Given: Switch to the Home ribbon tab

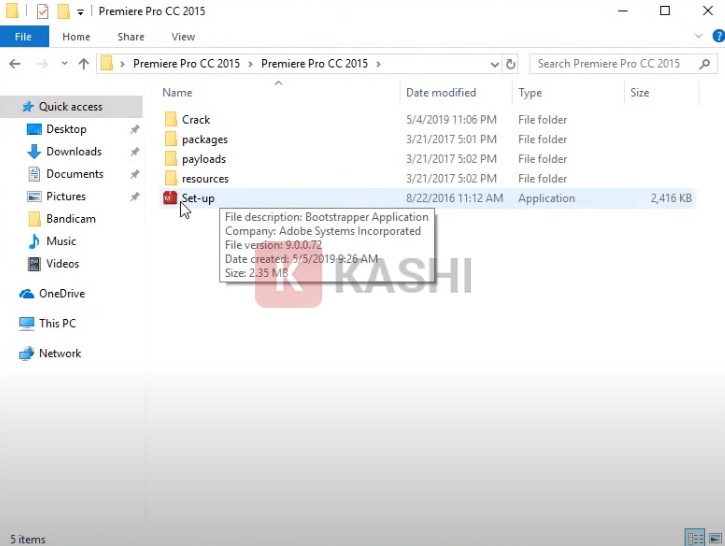Looking at the screenshot, I should pyautogui.click(x=76, y=37).
